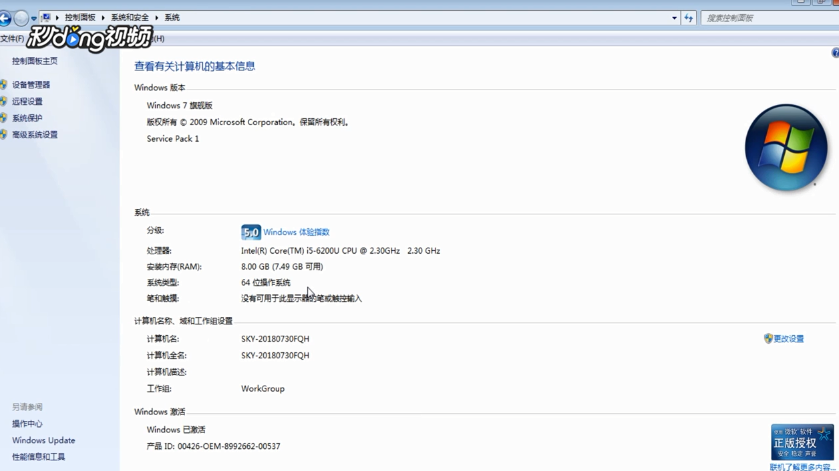Click shield icon beside 远程设置
This screenshot has height=471, width=839.
point(4,101)
